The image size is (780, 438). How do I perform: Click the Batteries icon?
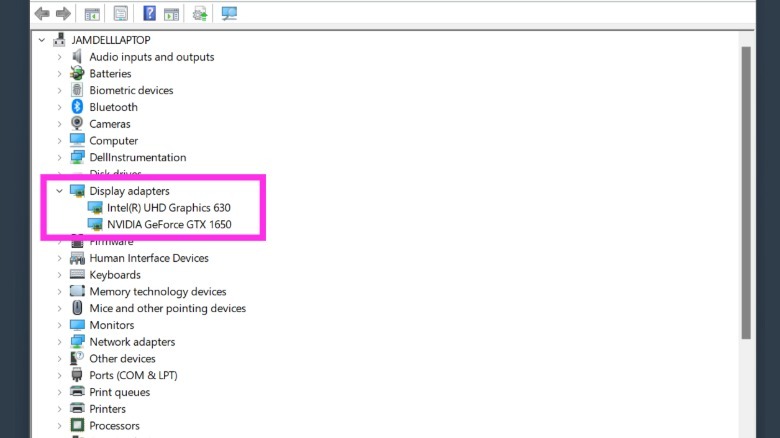(x=77, y=73)
